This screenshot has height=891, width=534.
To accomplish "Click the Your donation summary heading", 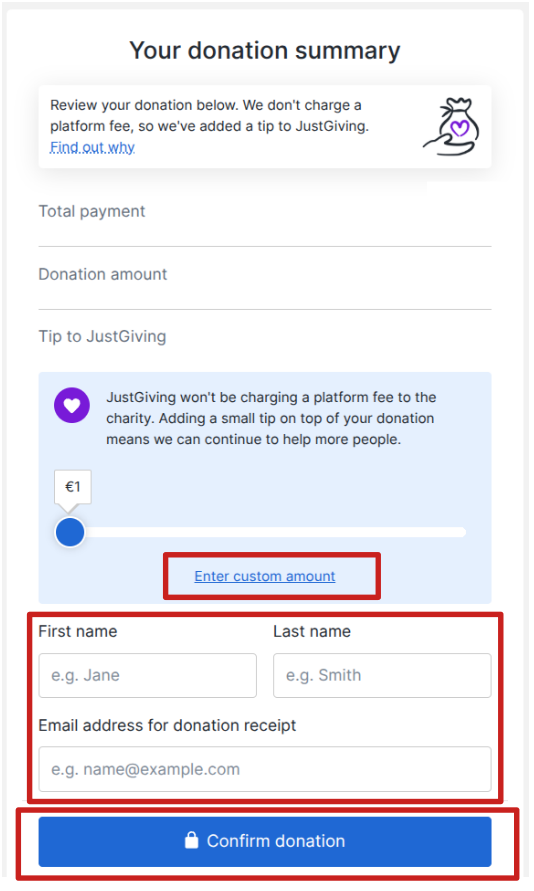I will (x=265, y=51).
